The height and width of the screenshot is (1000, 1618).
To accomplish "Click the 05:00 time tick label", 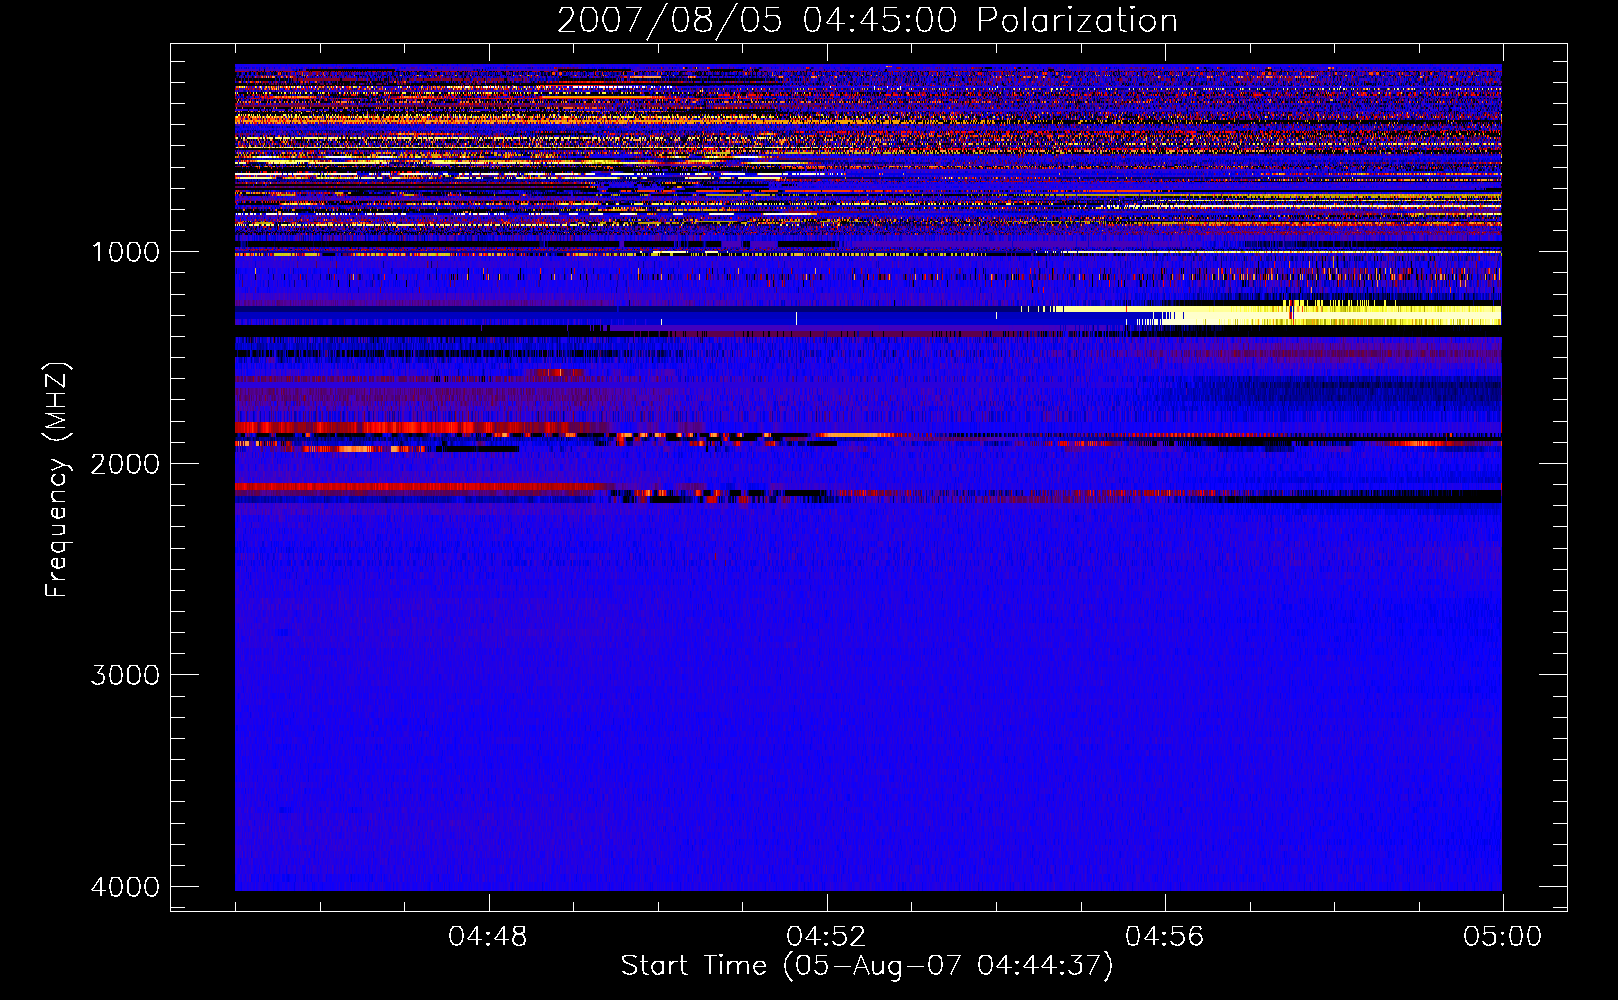I will [1502, 937].
